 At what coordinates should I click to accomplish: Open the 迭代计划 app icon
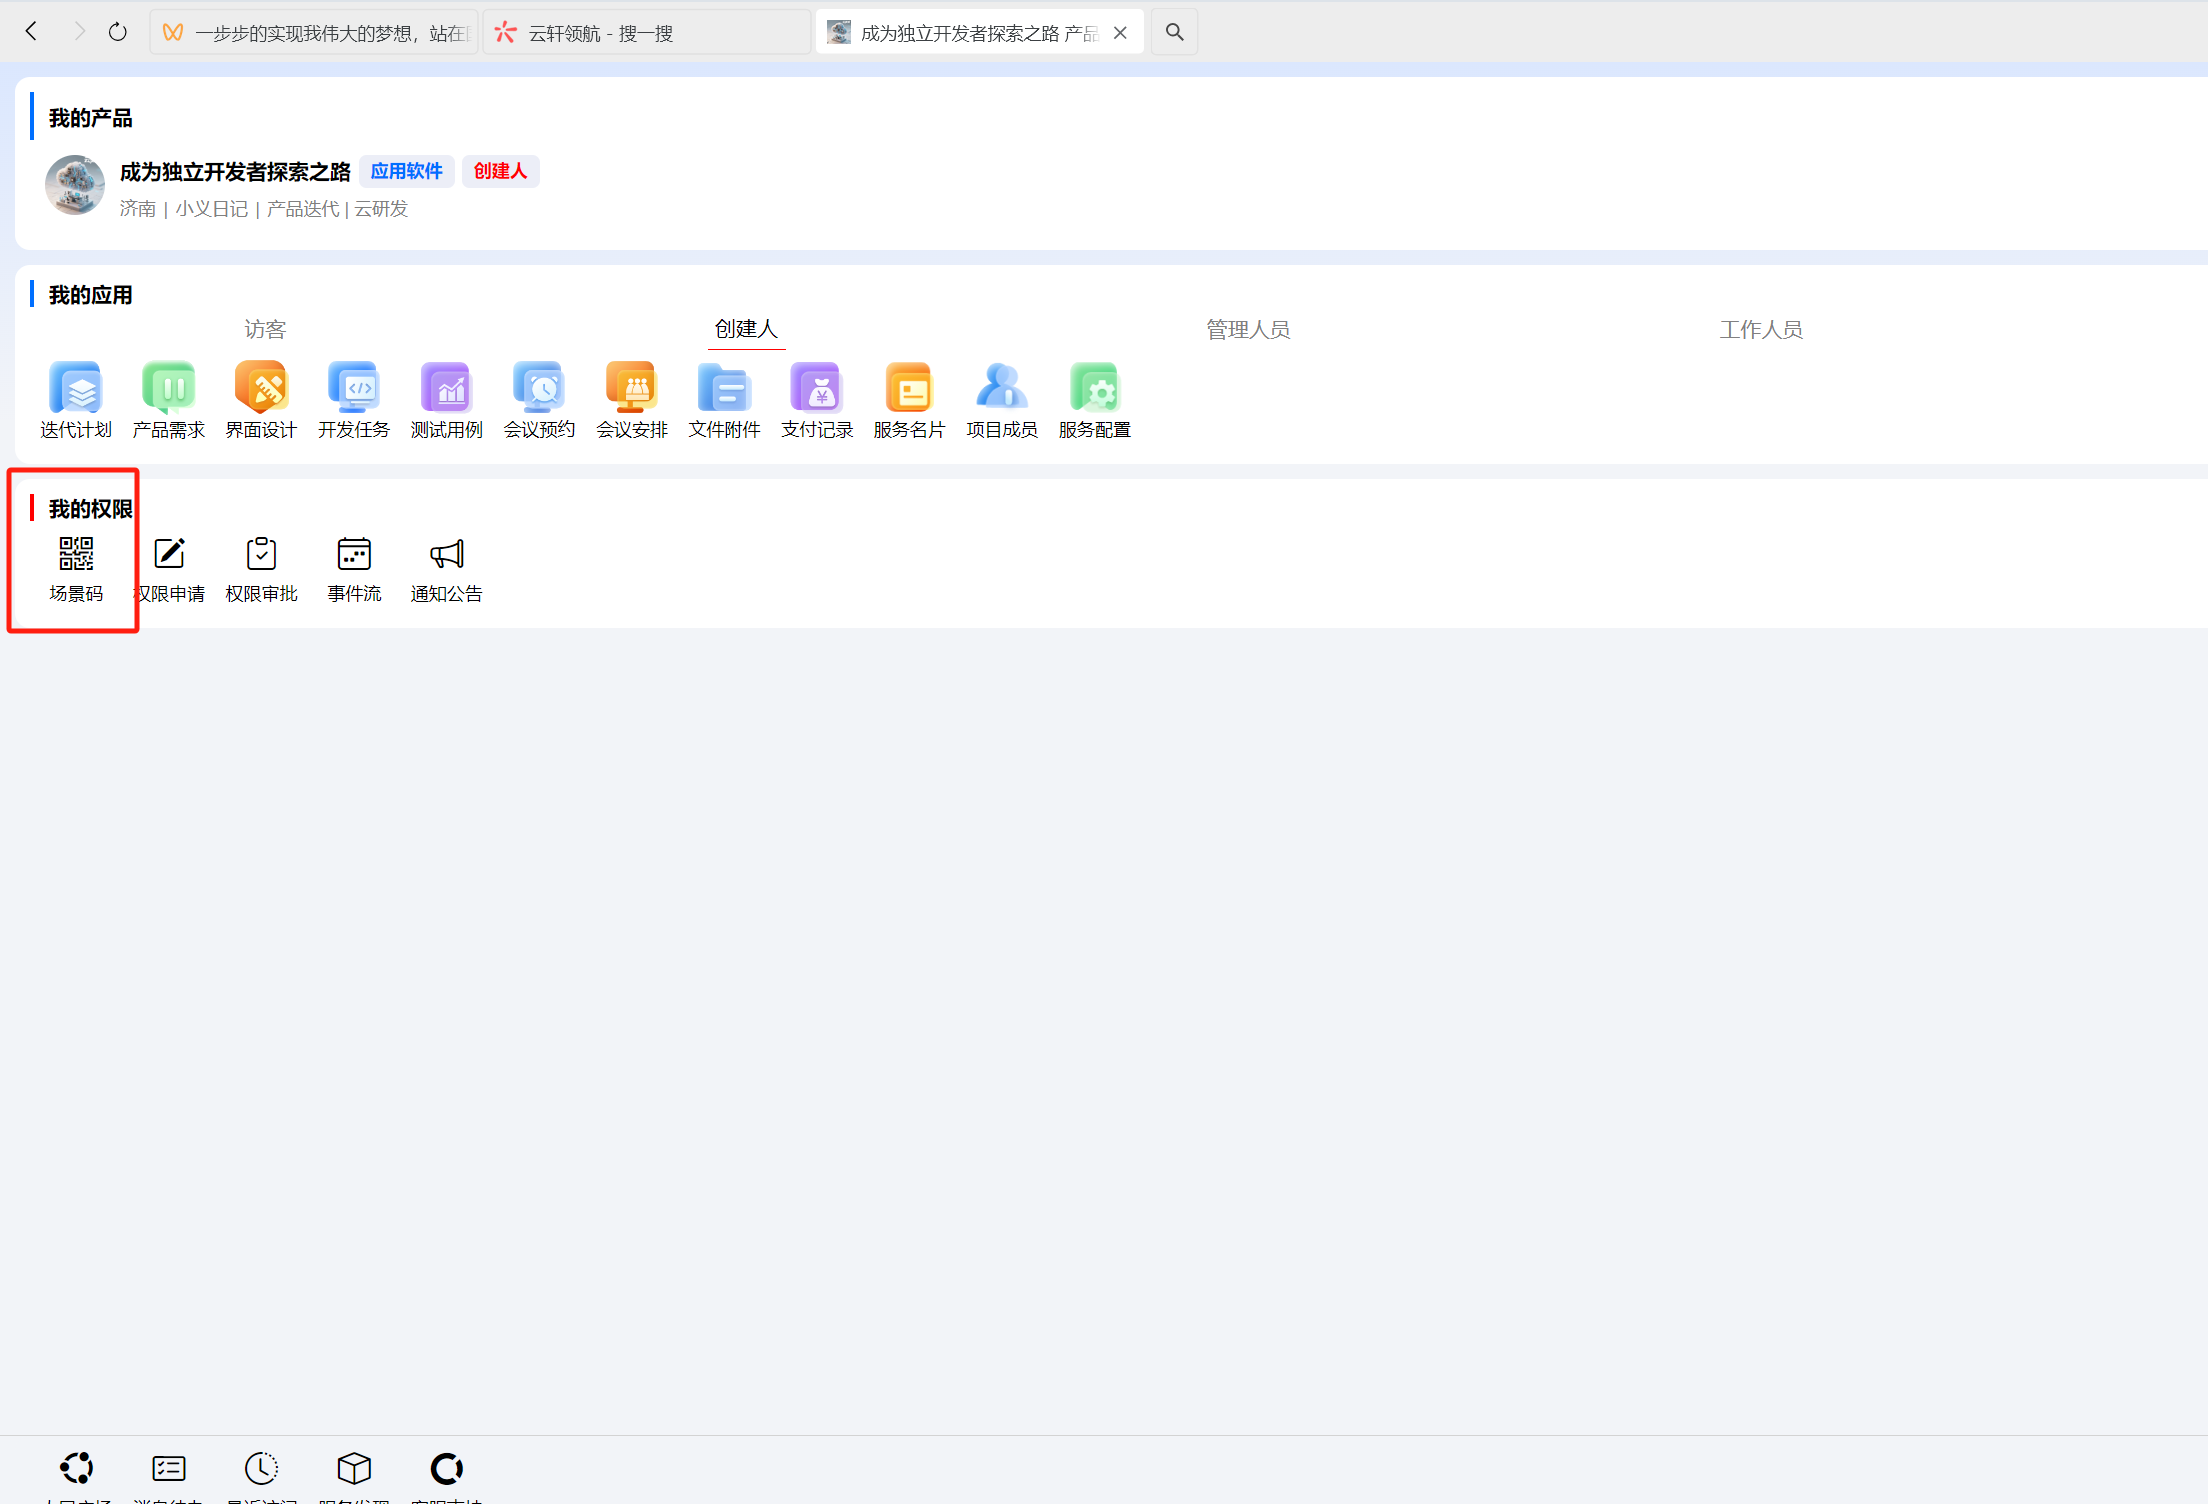(x=76, y=388)
